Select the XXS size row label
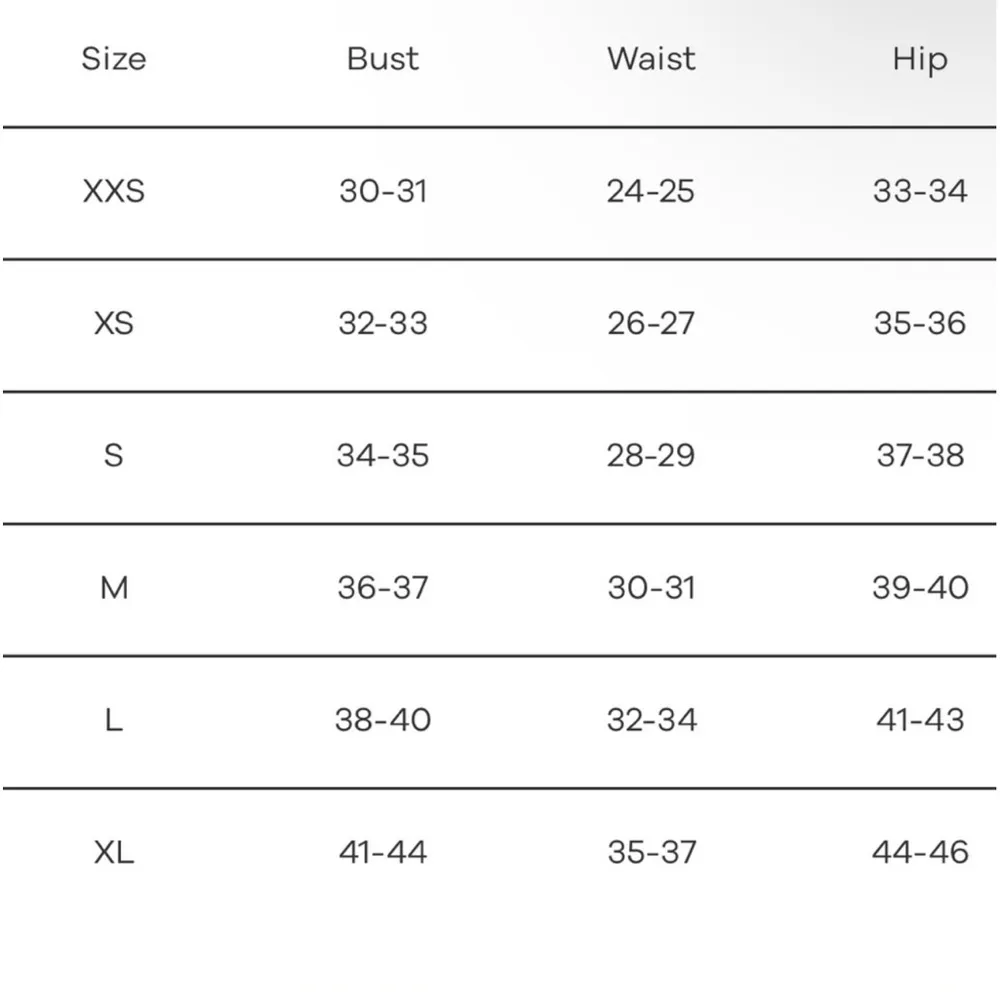 113,191
